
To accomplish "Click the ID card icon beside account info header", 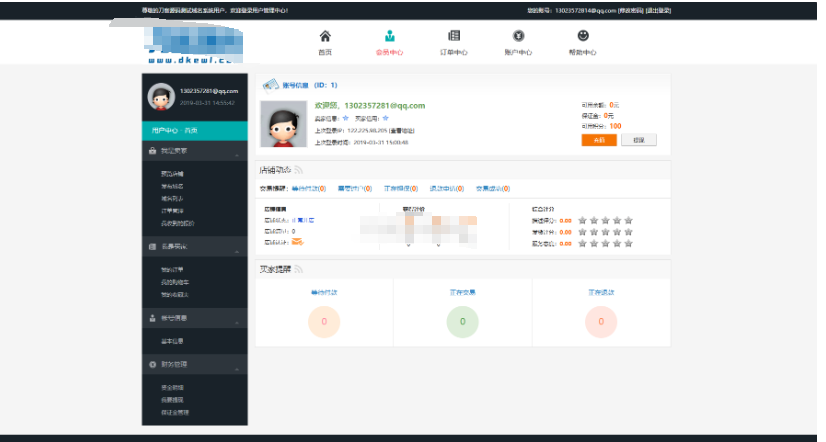I will [x=271, y=85].
